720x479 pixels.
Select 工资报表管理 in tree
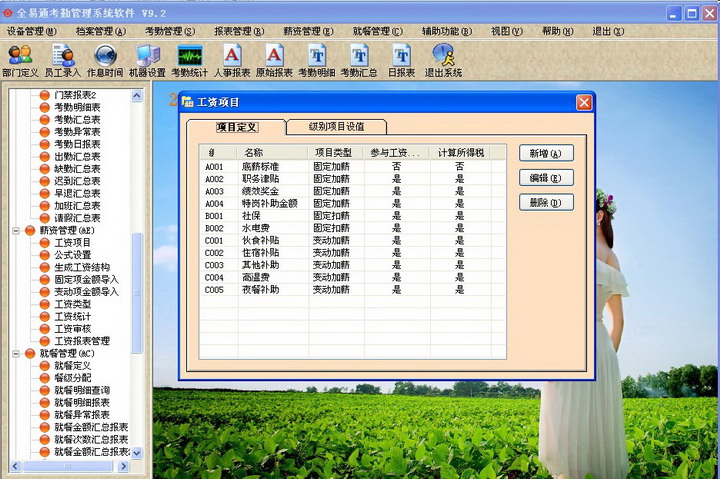82,341
